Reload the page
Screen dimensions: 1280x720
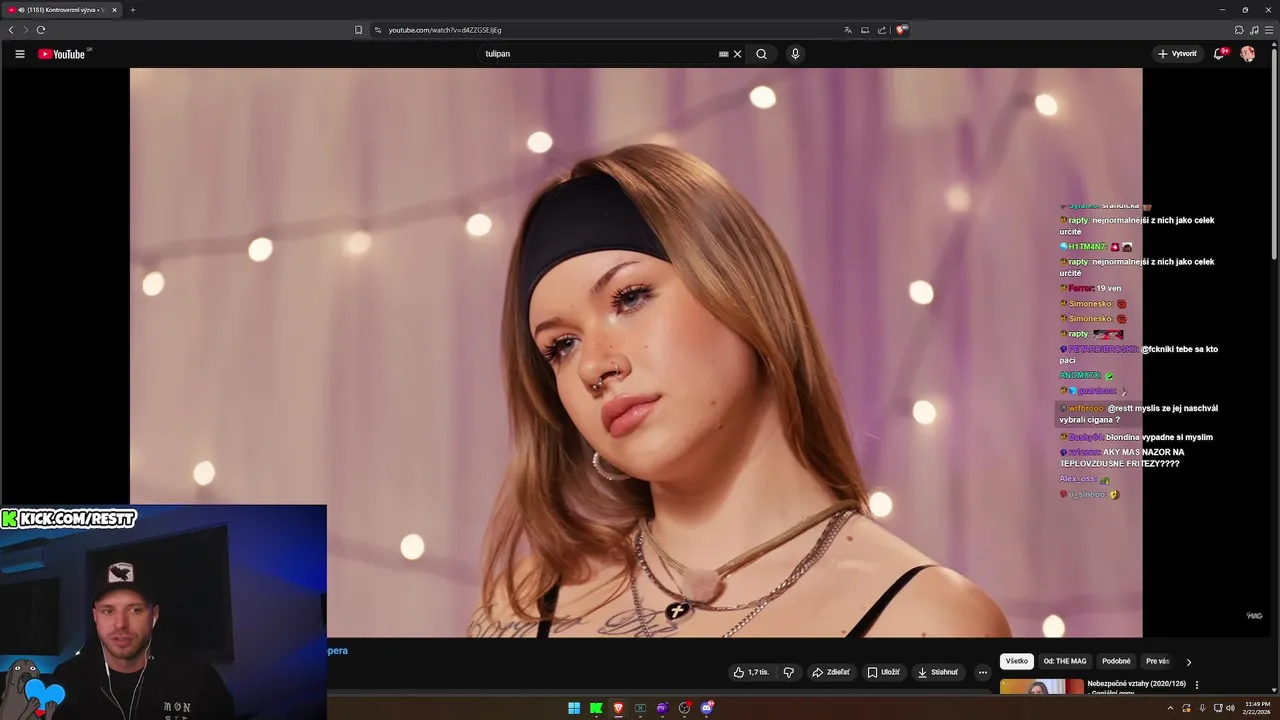[x=40, y=30]
